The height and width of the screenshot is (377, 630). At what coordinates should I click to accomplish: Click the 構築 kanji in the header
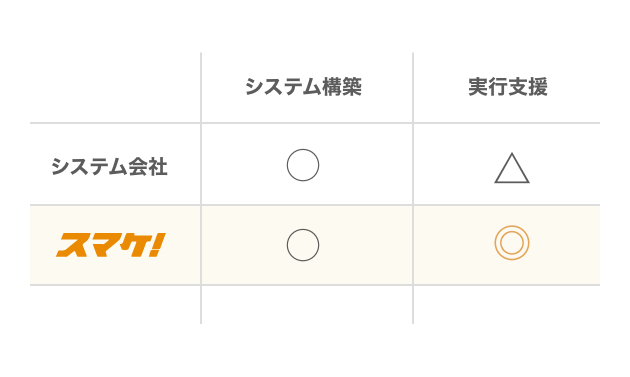point(342,87)
